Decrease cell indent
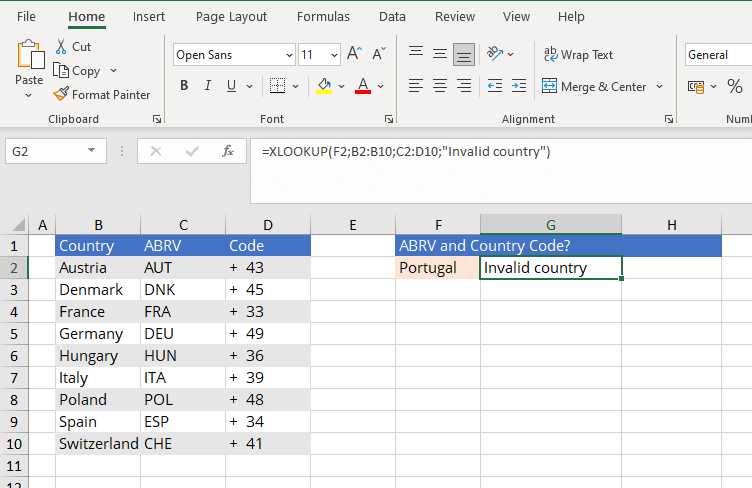This screenshot has height=488, width=752. [494, 86]
